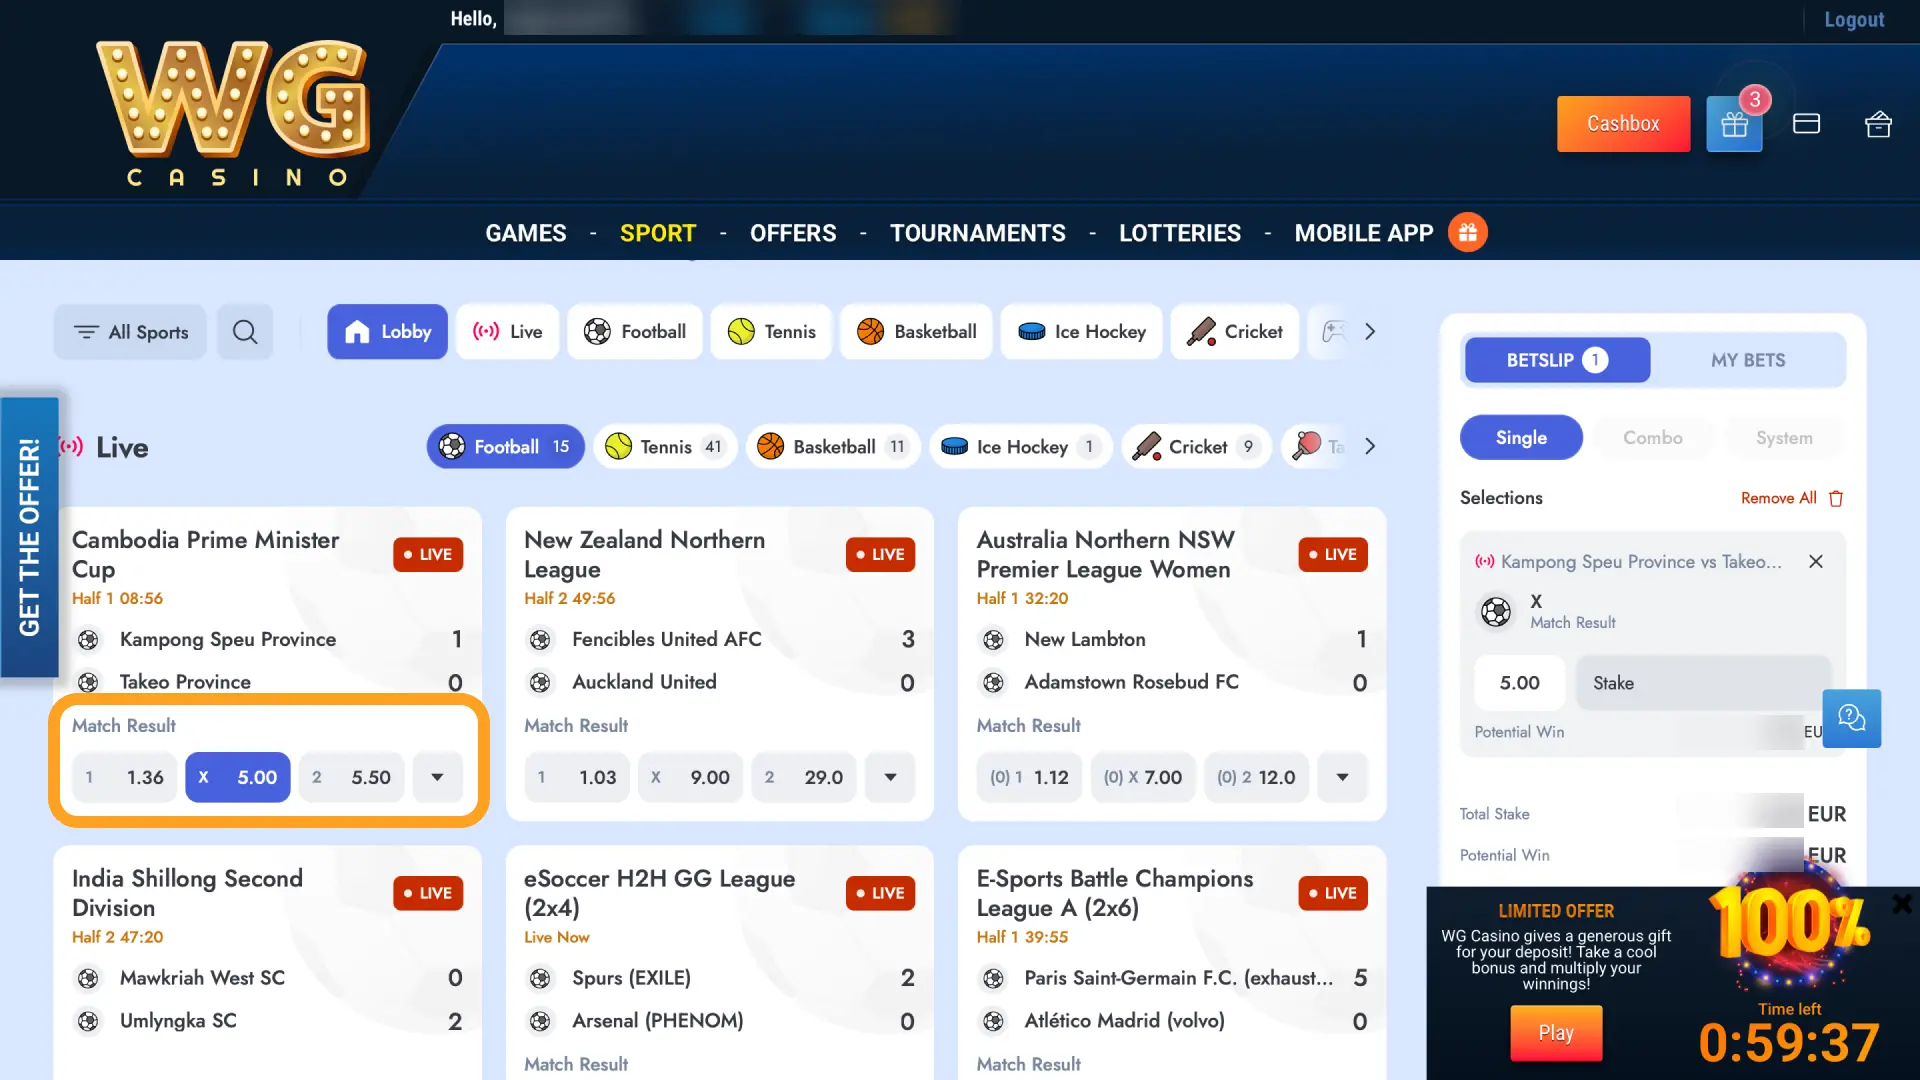
Task: Open the GAMES menu item
Action: pyautogui.click(x=526, y=233)
